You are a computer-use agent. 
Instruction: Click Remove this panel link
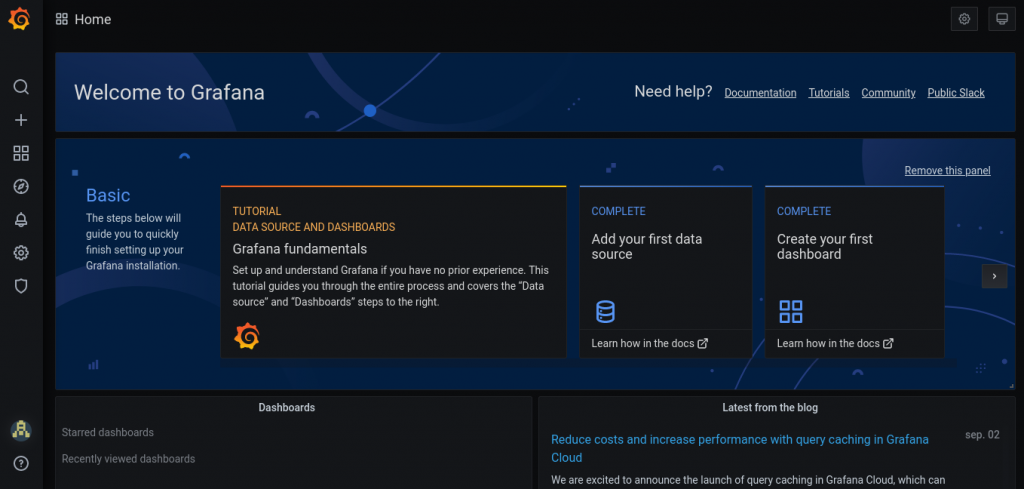pyautogui.click(x=947, y=171)
